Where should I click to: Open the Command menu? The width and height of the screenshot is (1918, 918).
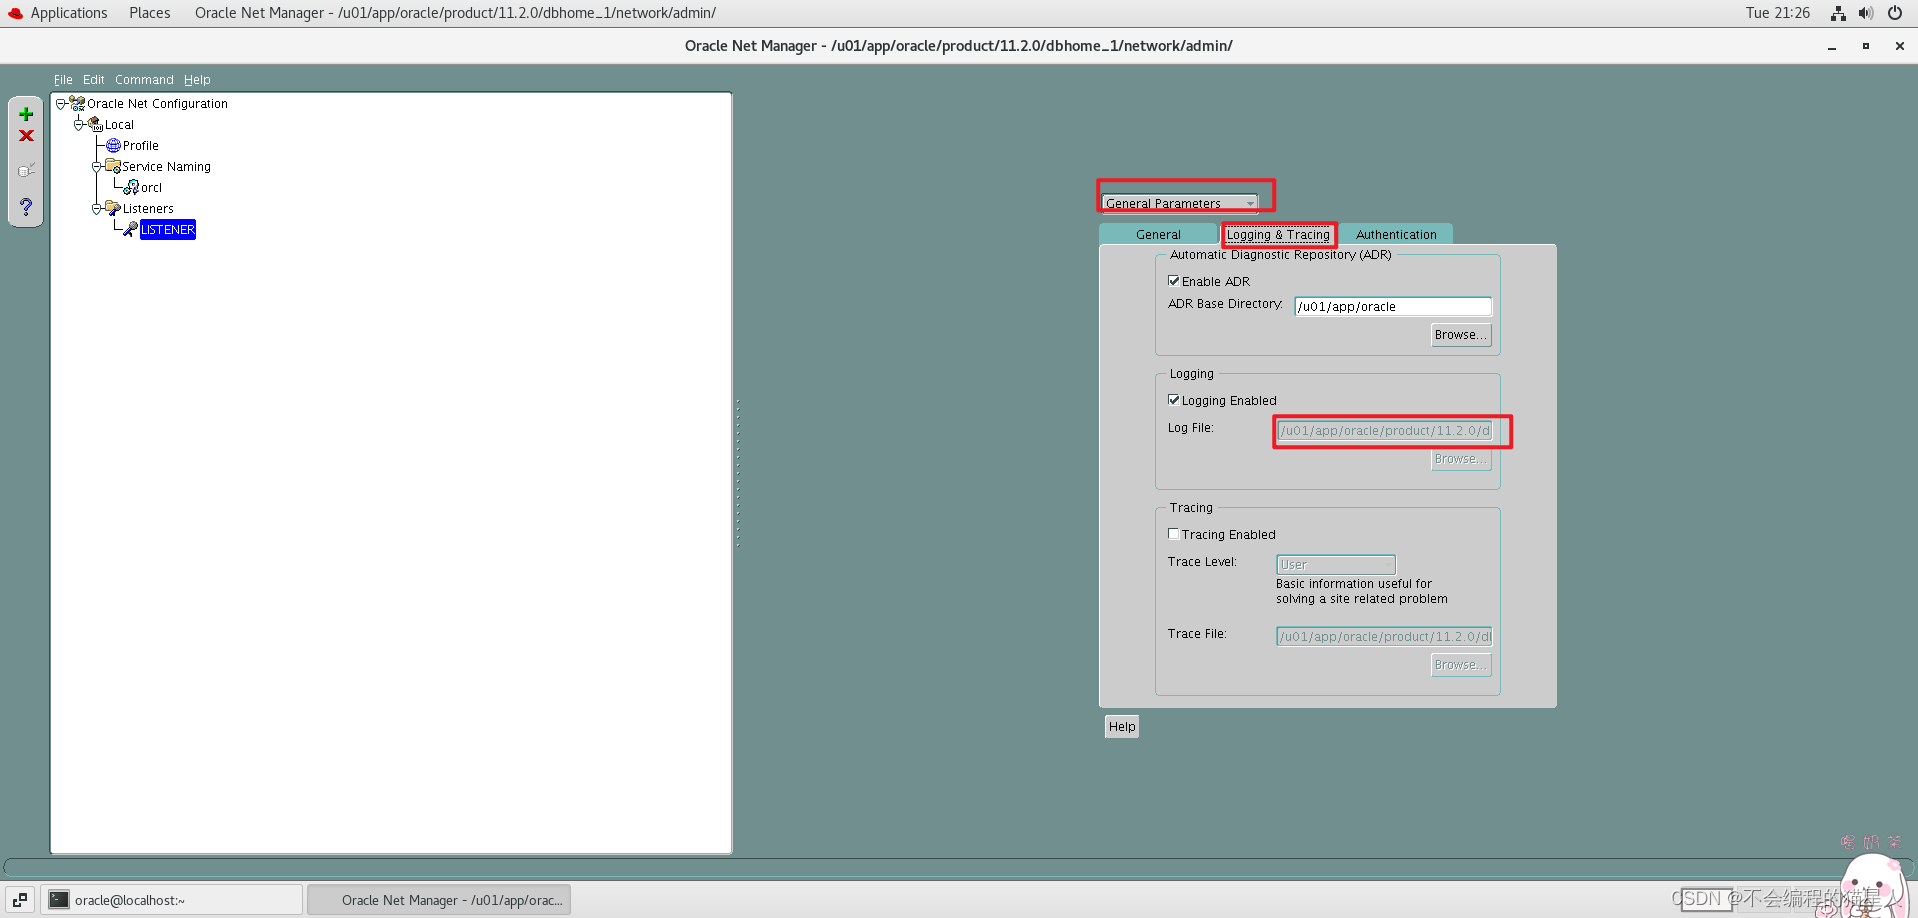tap(144, 80)
